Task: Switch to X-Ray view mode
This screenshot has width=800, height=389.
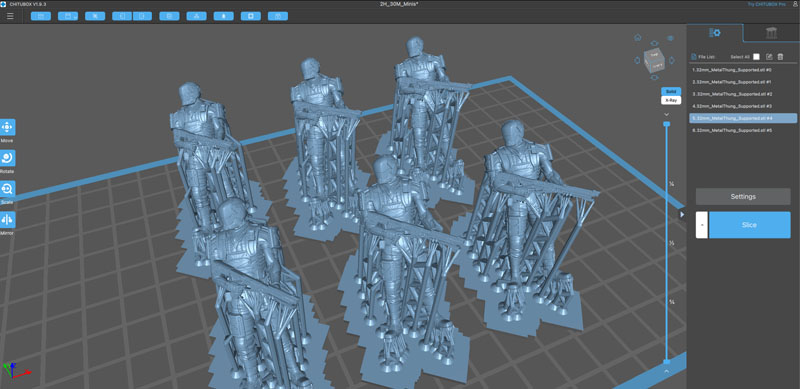Action: 671,100
